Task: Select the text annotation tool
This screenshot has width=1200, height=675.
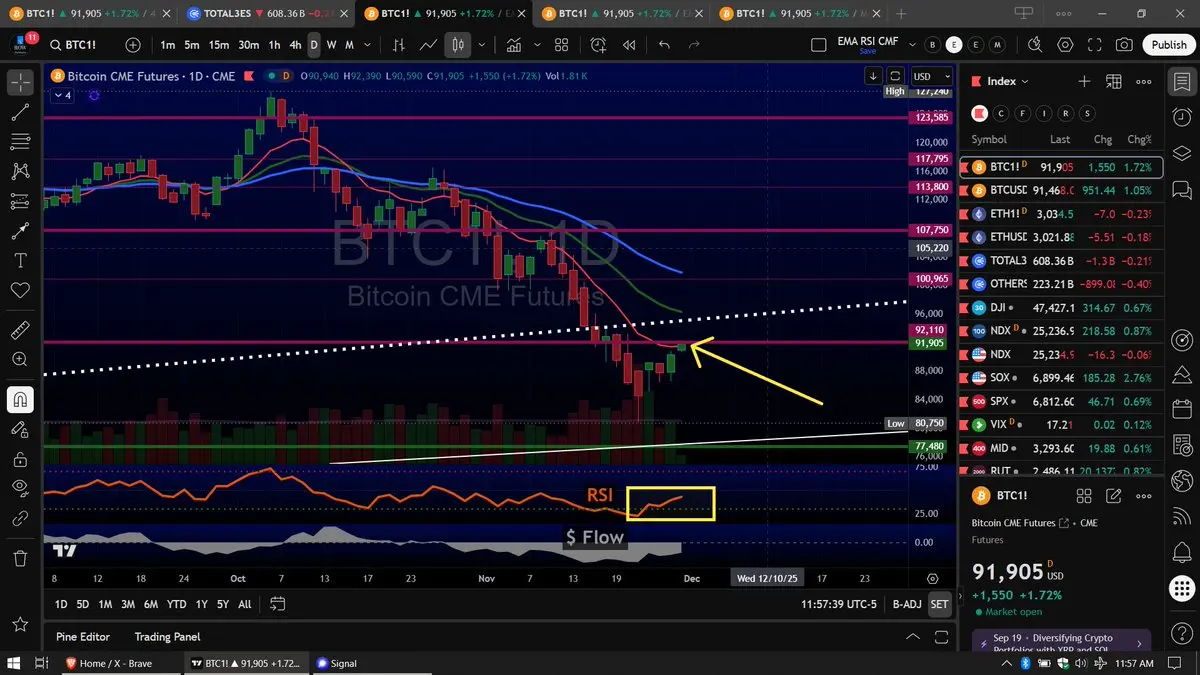Action: (20, 260)
